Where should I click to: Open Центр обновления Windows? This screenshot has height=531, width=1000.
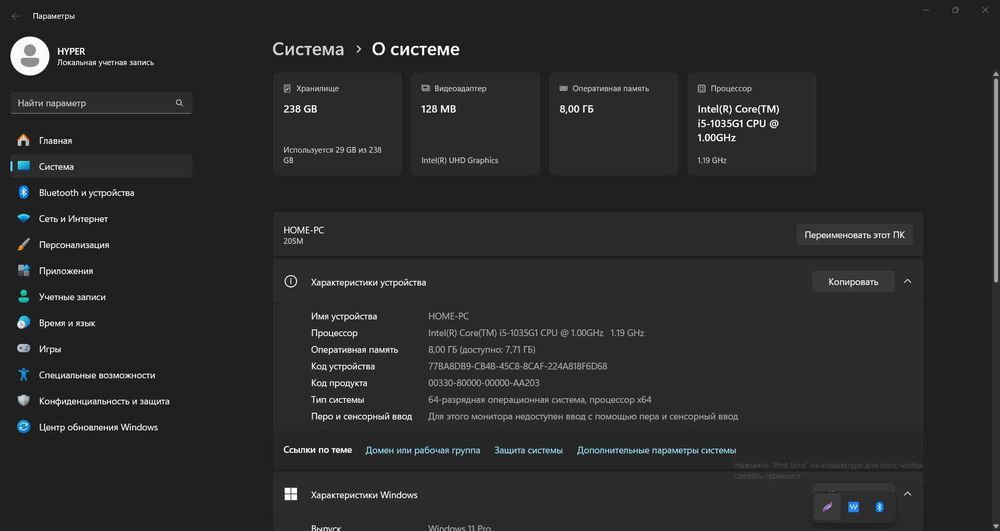point(98,427)
